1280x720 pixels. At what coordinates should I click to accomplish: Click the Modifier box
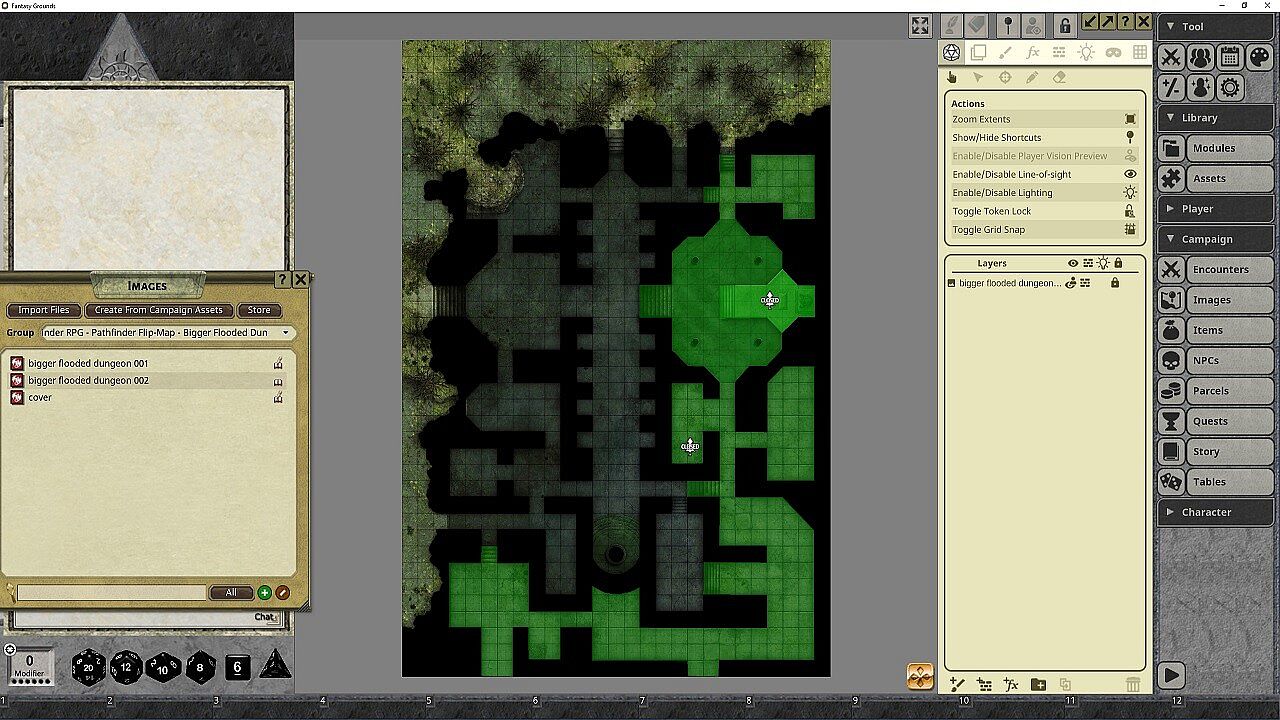(29, 667)
